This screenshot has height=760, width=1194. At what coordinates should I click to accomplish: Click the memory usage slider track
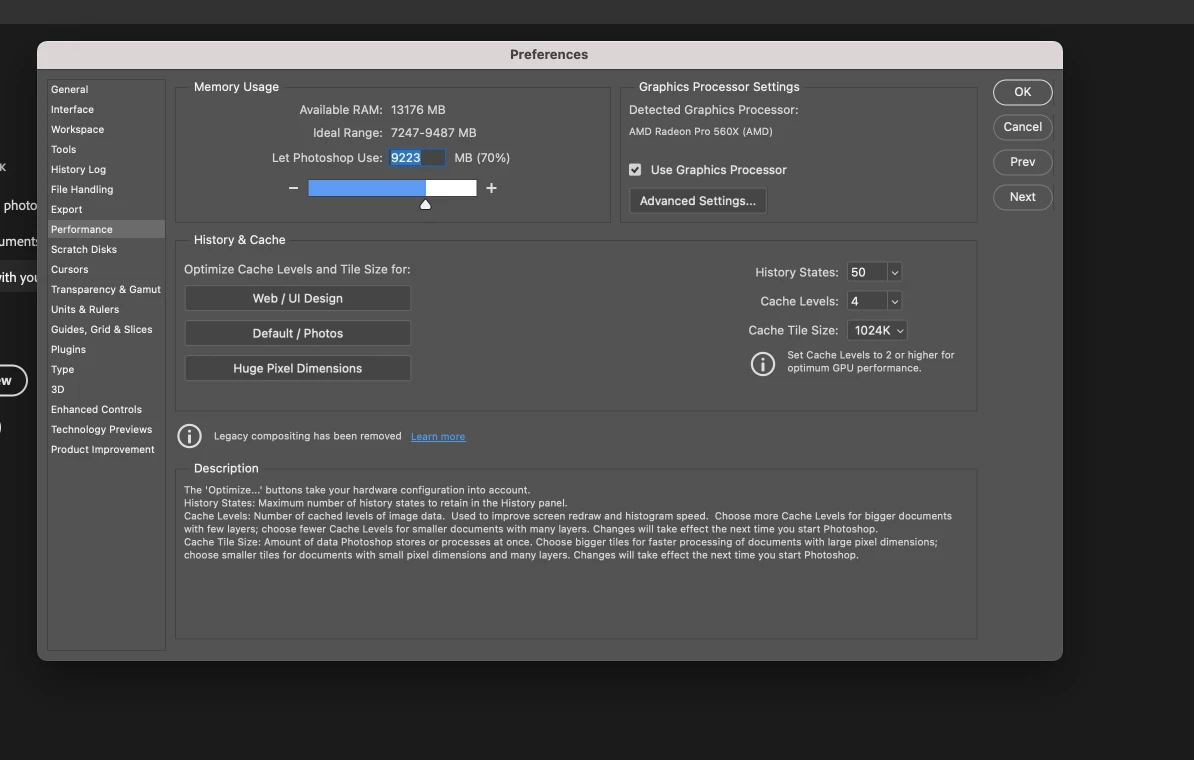click(392, 188)
